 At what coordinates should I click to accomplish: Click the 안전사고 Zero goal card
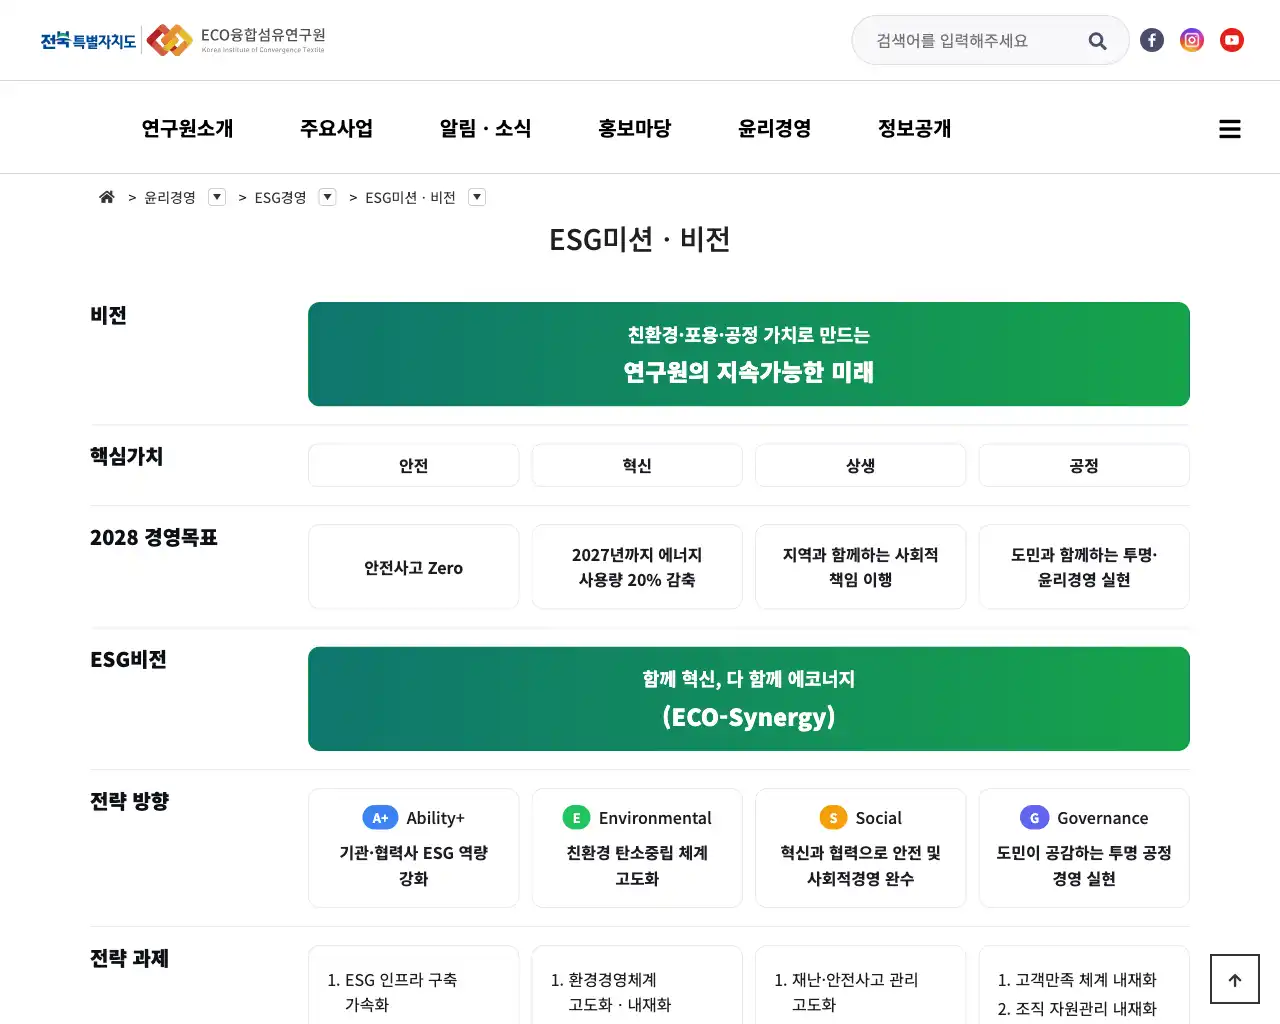tap(414, 567)
